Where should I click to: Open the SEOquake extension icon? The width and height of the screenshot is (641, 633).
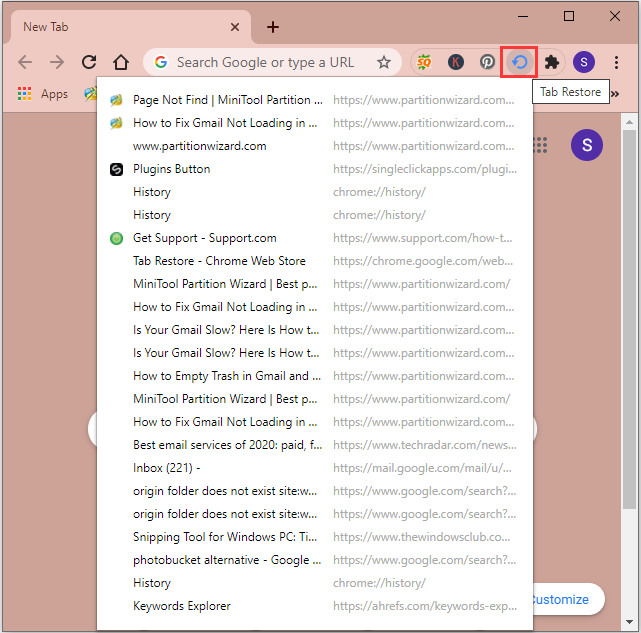[424, 62]
